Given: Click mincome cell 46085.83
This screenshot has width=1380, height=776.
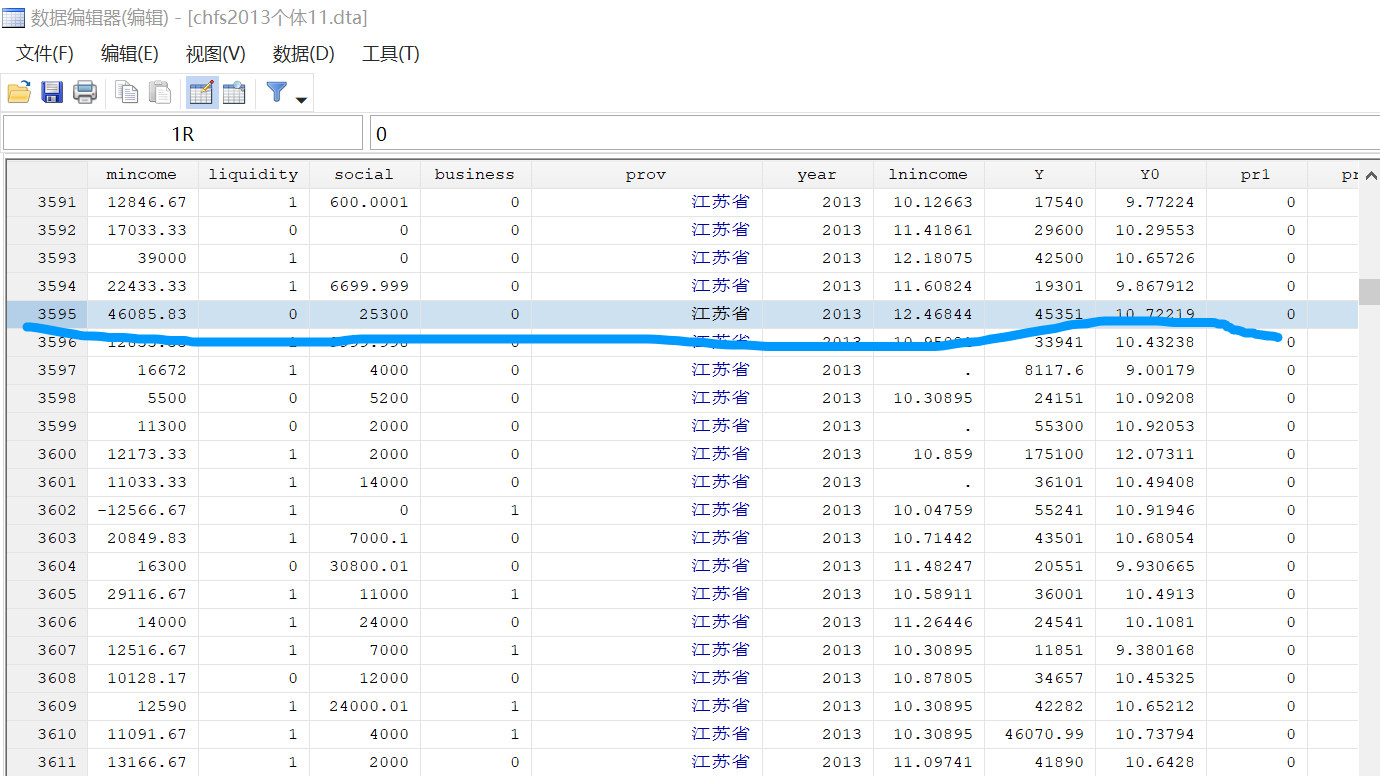Looking at the screenshot, I should (142, 314).
